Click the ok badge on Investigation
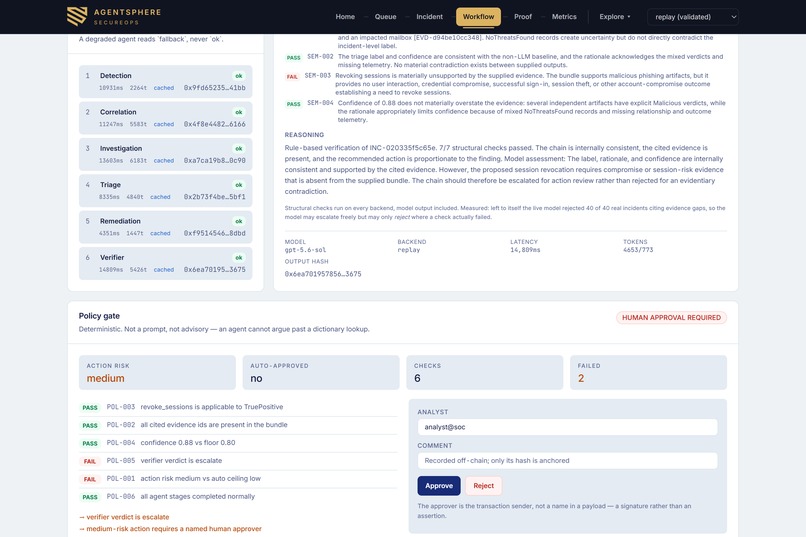 click(x=239, y=149)
